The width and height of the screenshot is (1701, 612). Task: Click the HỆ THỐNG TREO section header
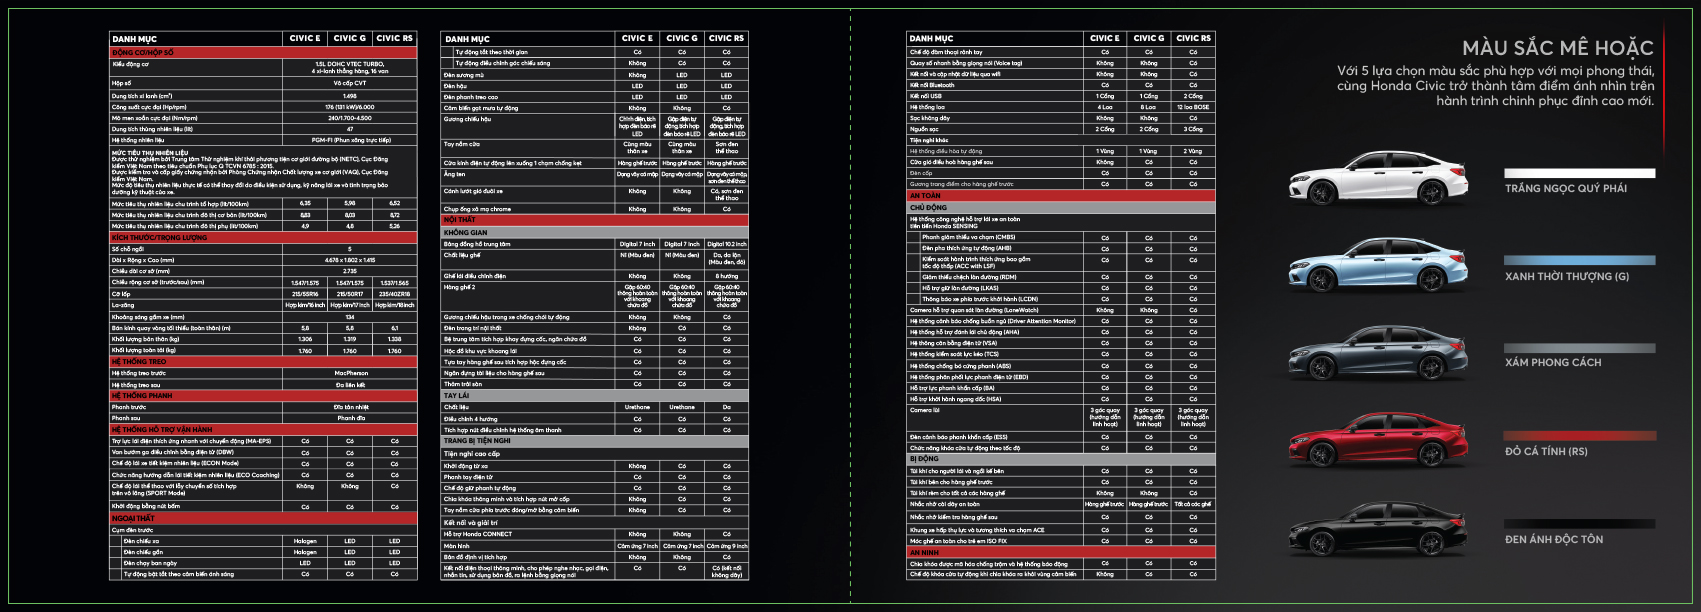click(139, 361)
